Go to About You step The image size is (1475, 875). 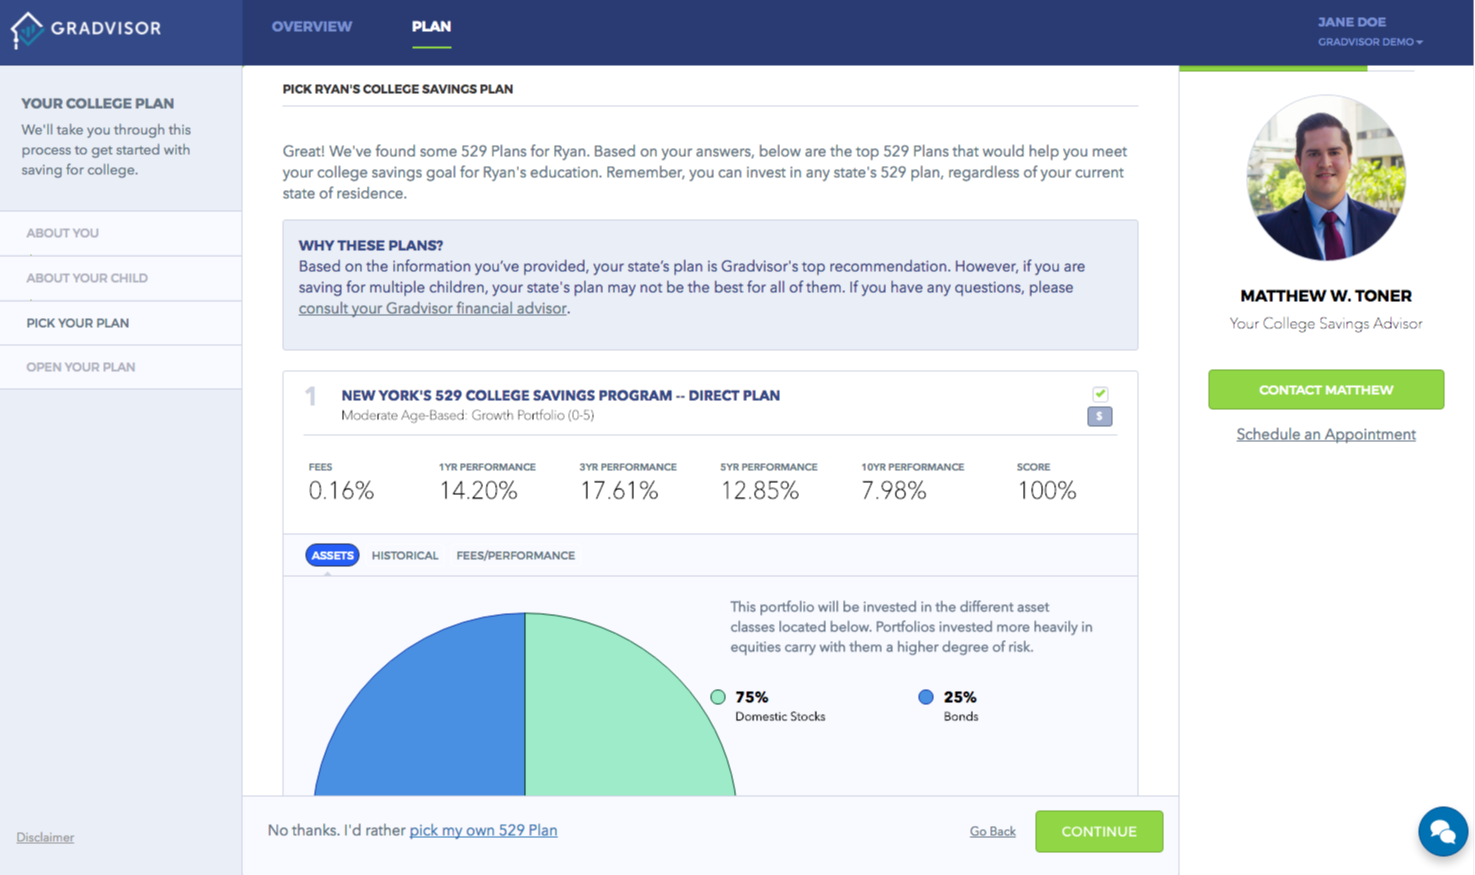pyautogui.click(x=121, y=233)
